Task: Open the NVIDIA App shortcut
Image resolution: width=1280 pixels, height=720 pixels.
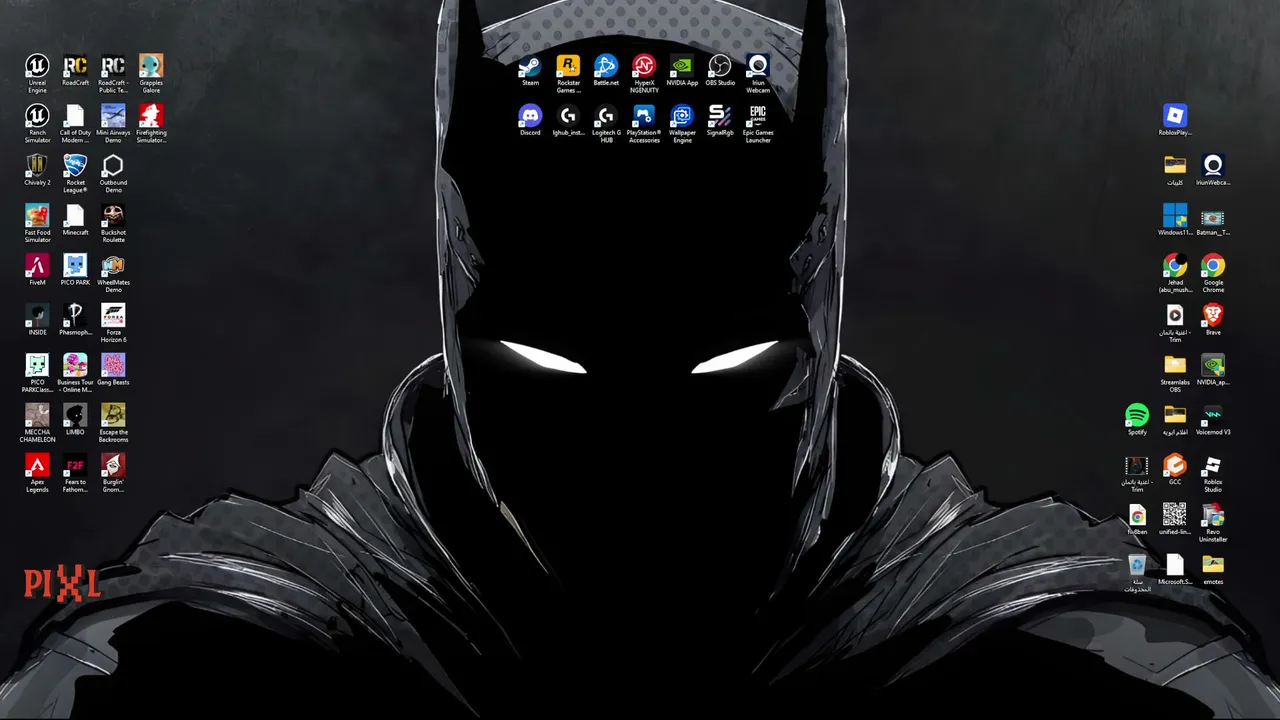Action: (x=682, y=70)
